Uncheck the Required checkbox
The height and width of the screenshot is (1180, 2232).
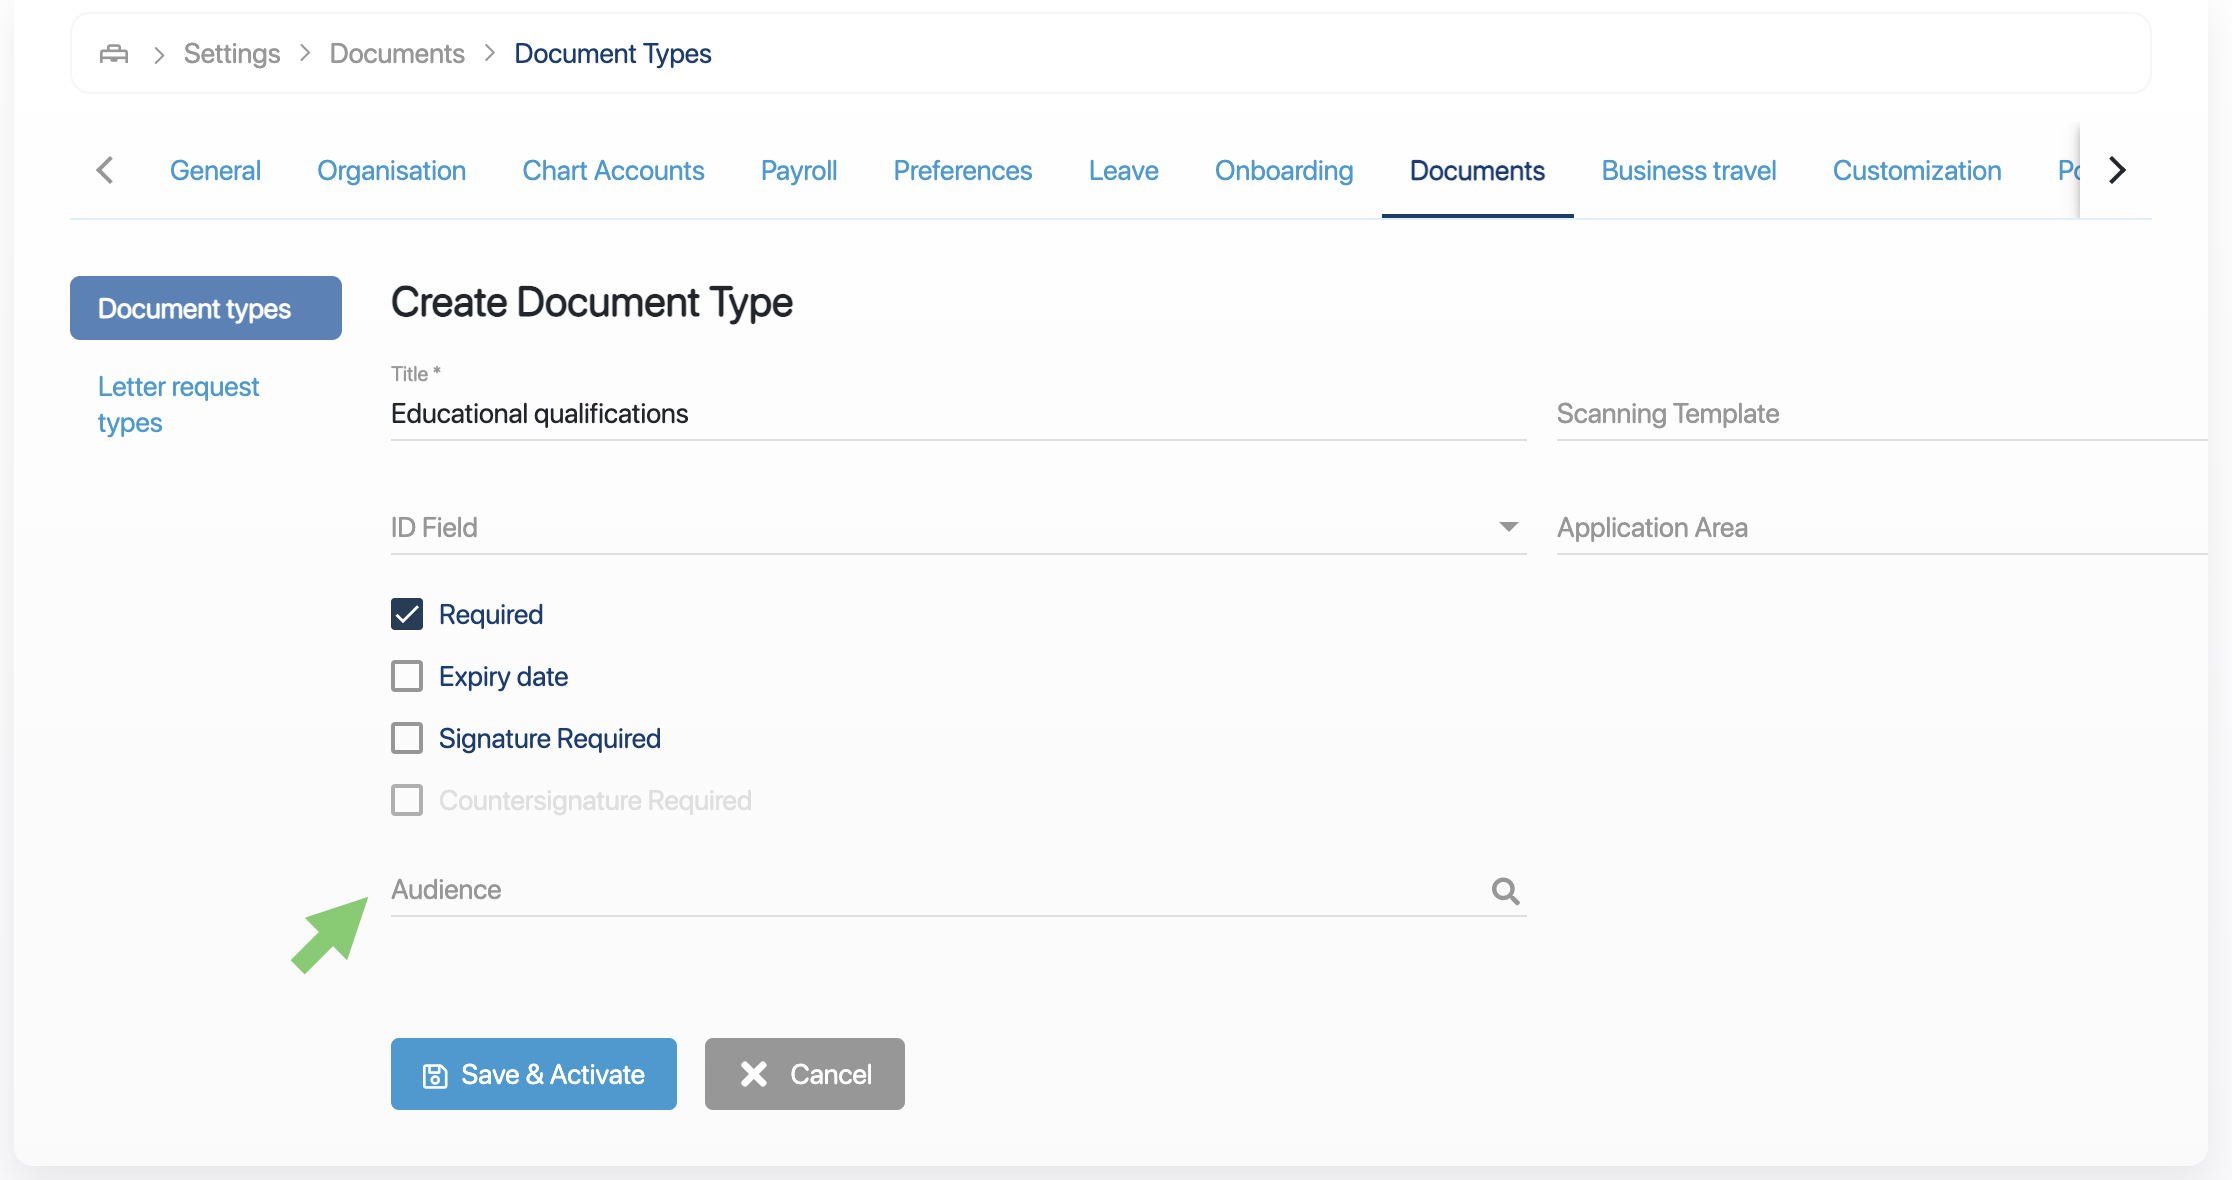point(407,614)
